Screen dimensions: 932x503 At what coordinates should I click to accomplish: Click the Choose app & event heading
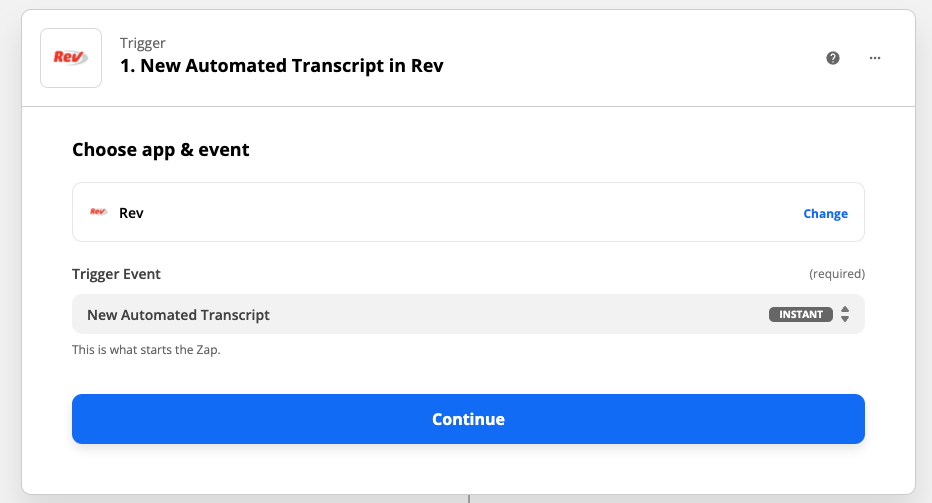[161, 150]
